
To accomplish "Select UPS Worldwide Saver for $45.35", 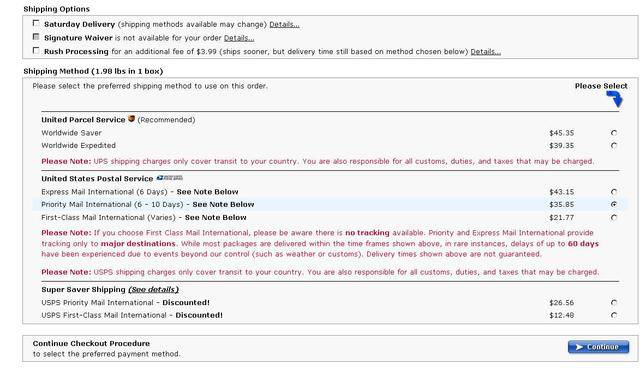I will 614,133.
